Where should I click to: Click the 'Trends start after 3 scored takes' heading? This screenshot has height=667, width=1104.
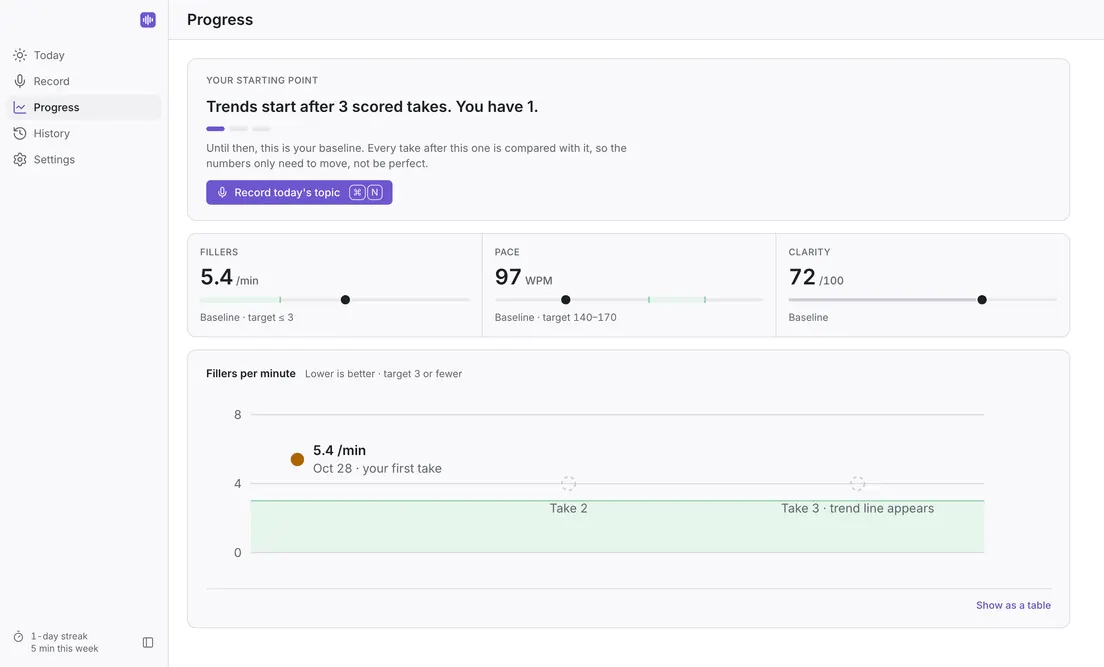coord(372,106)
